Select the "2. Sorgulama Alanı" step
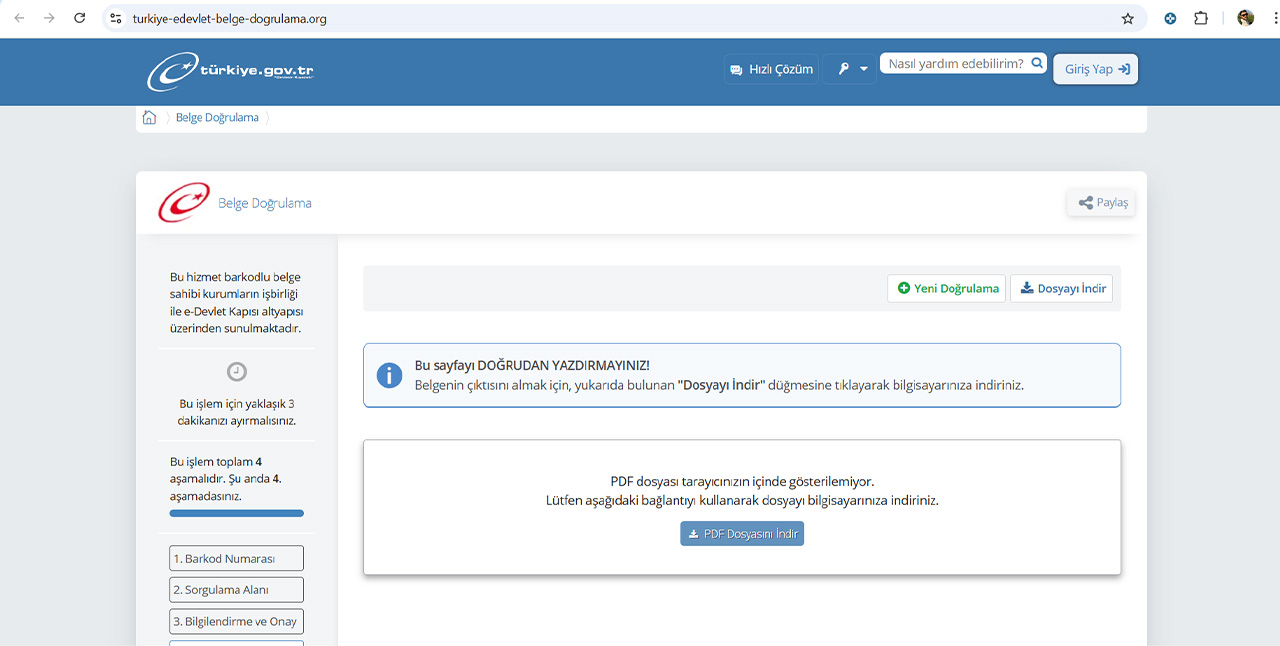The height and width of the screenshot is (646, 1280). (x=236, y=589)
